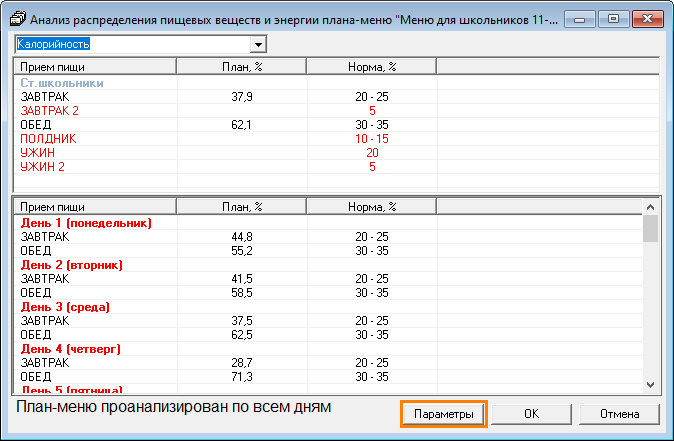Maximize the analysis window
This screenshot has width=674, height=441.
pos(612,18)
